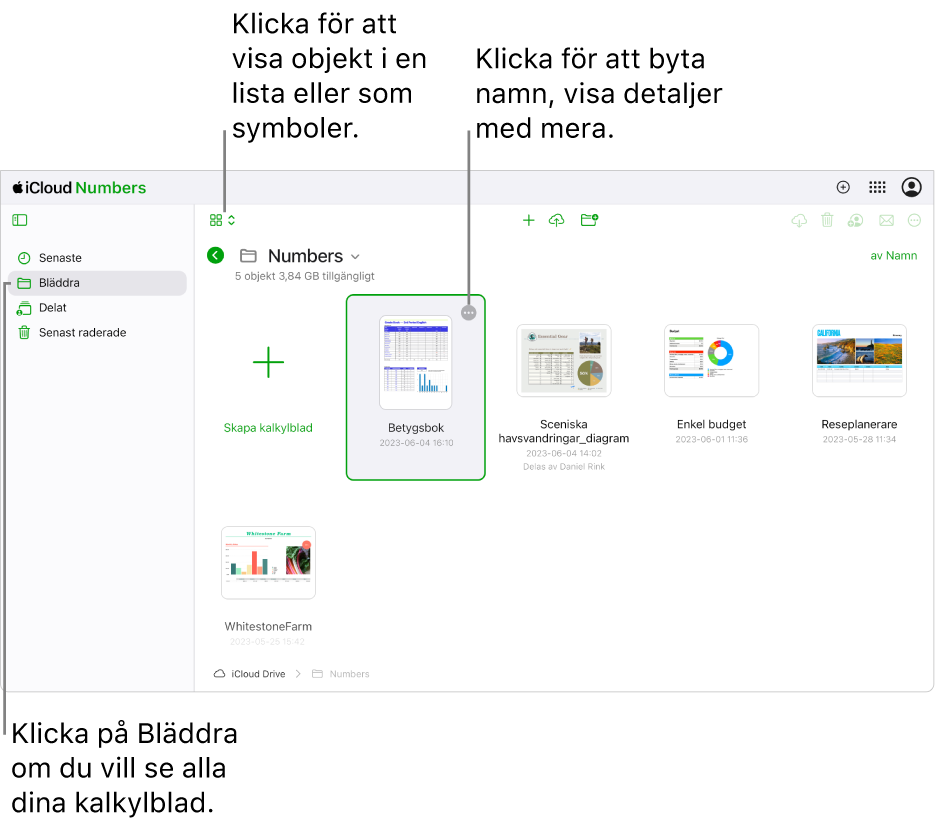
Task: Go back using the green arrow
Action: point(215,255)
